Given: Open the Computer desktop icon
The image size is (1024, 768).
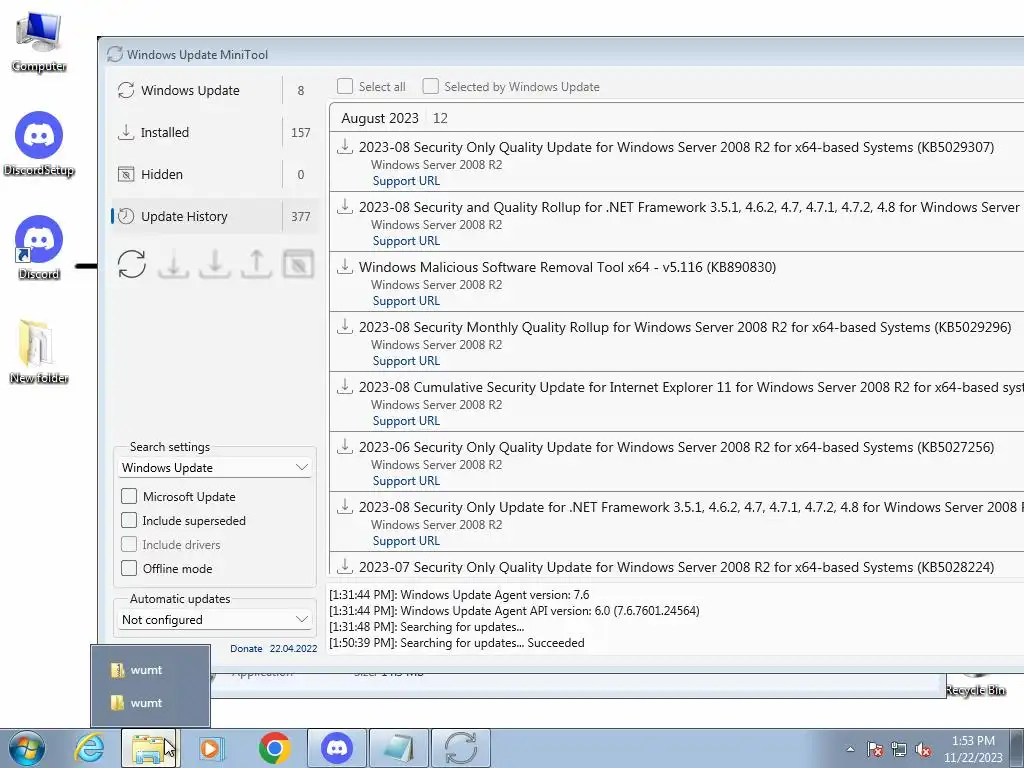Looking at the screenshot, I should click(39, 41).
